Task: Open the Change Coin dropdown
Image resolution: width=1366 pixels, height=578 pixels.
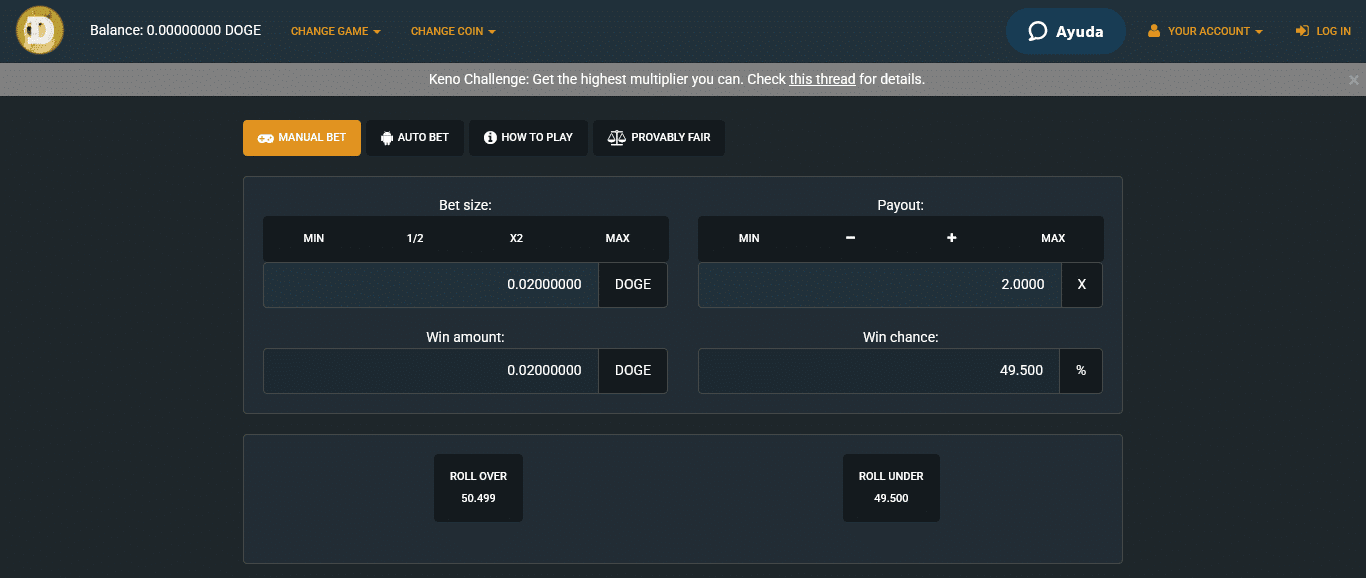Action: (x=452, y=31)
